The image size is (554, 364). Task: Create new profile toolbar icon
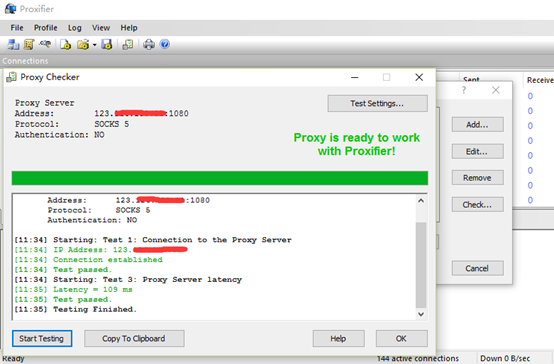click(65, 45)
